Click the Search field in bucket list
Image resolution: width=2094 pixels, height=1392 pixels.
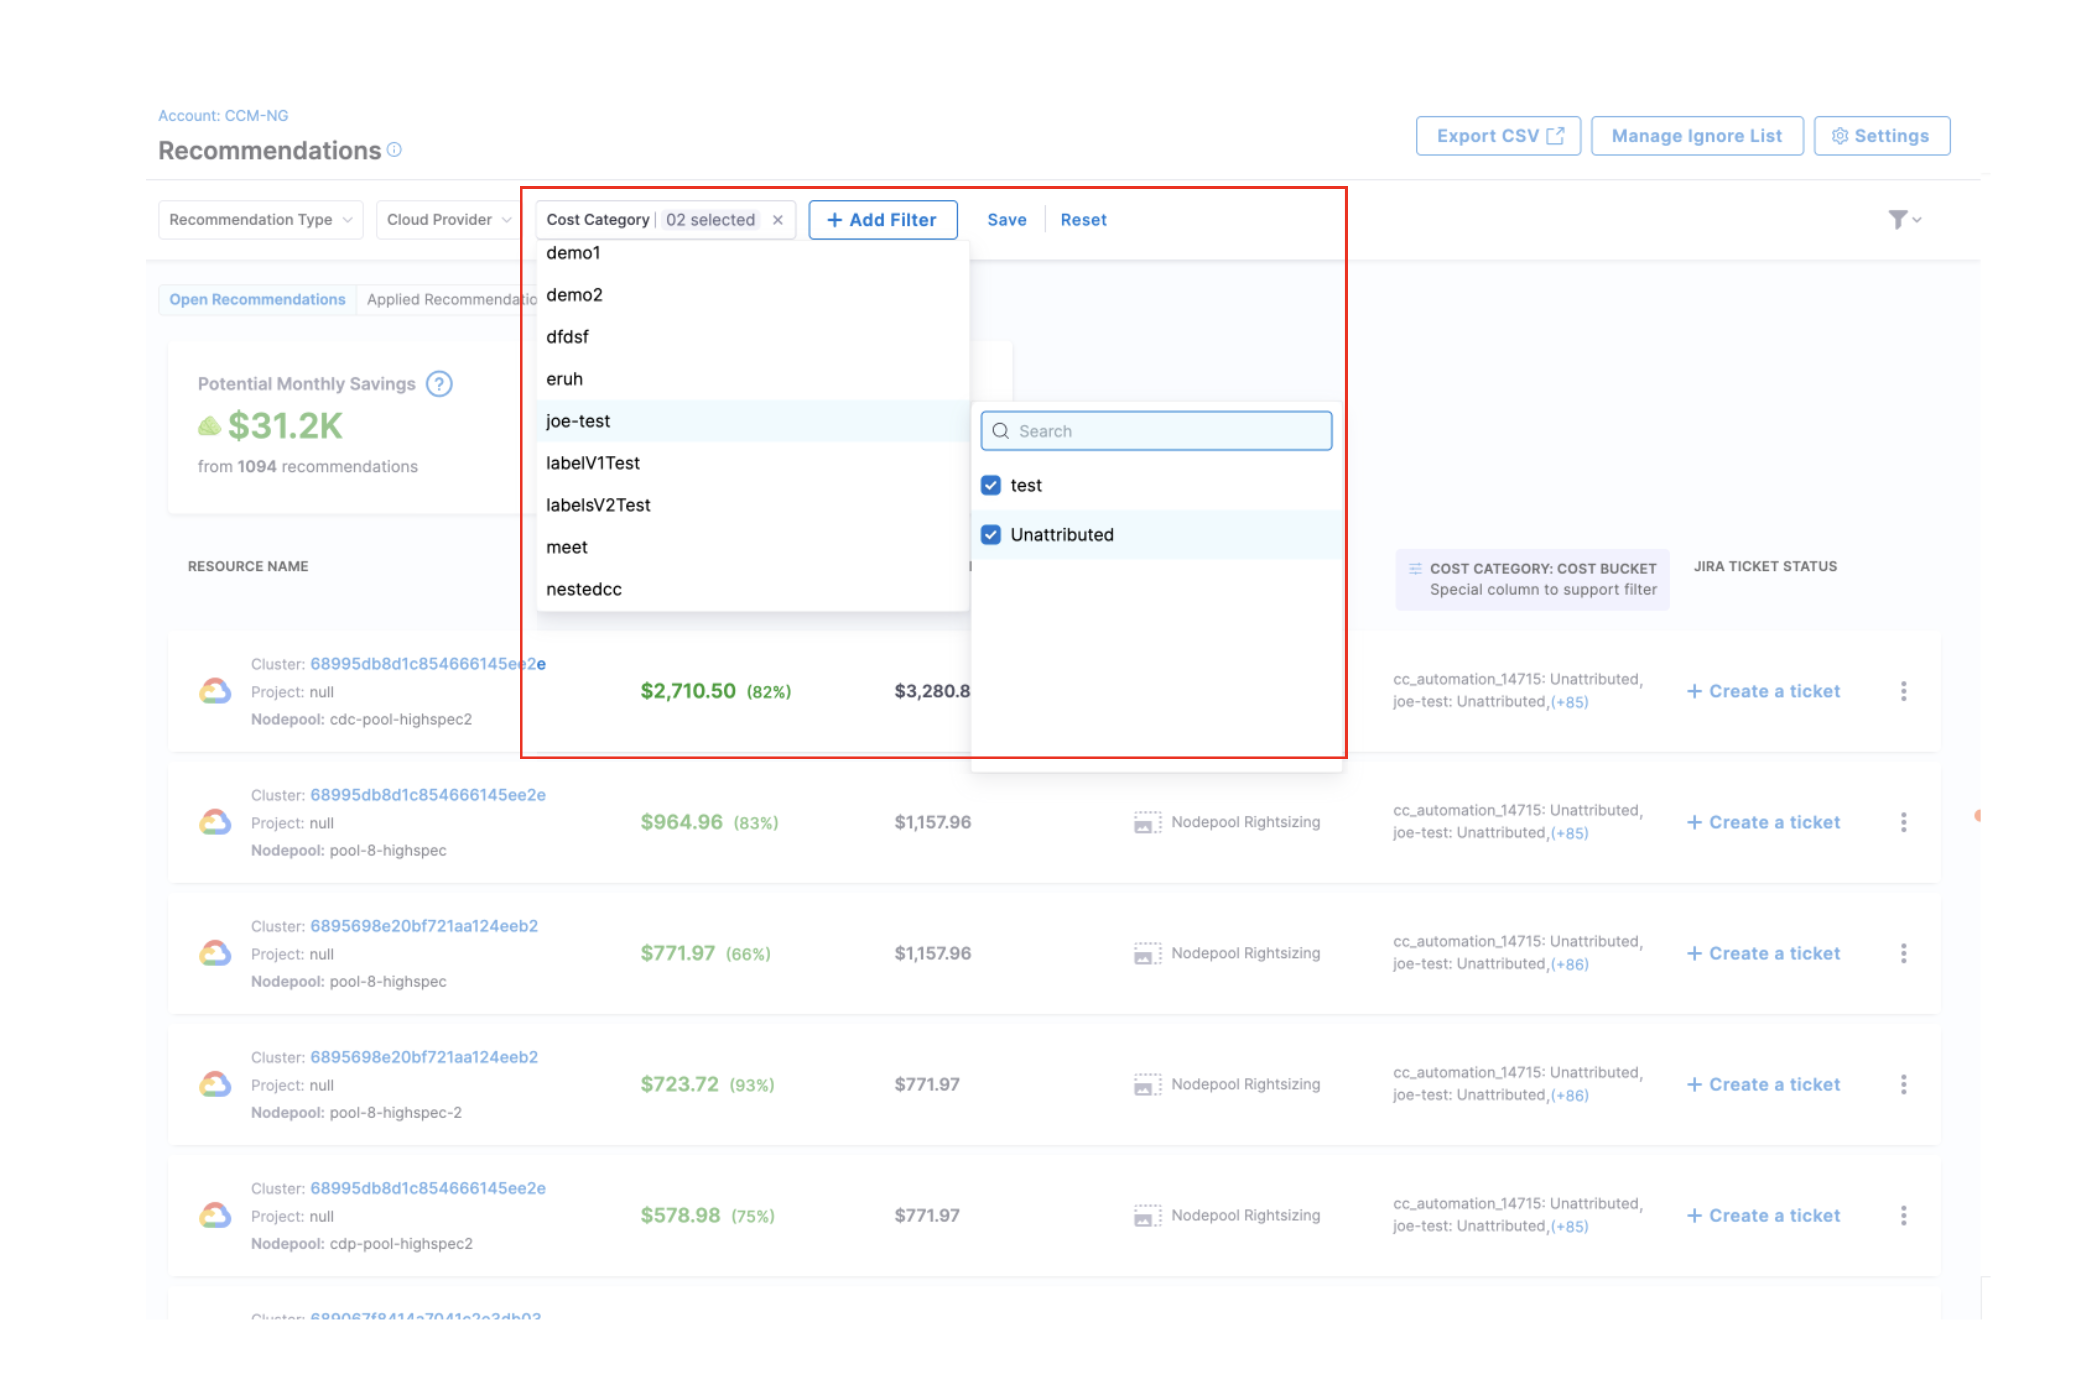click(x=1156, y=431)
